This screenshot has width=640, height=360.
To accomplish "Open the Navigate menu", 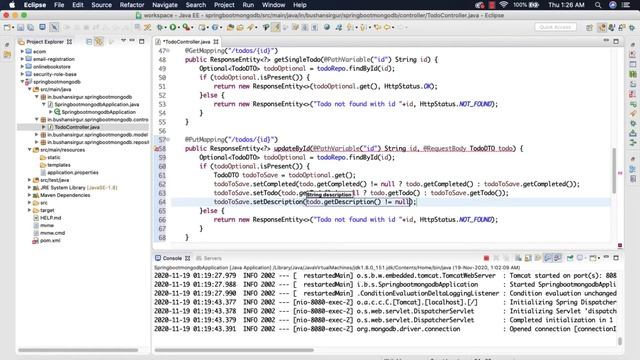I will pos(165,5).
